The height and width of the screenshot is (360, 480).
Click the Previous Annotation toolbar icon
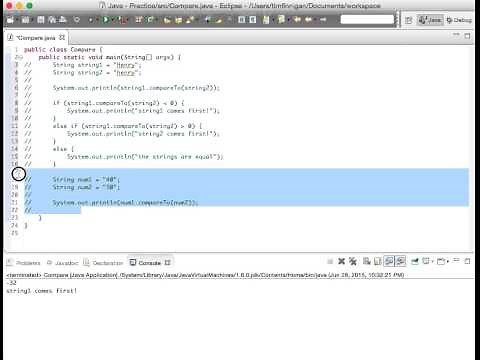click(281, 20)
